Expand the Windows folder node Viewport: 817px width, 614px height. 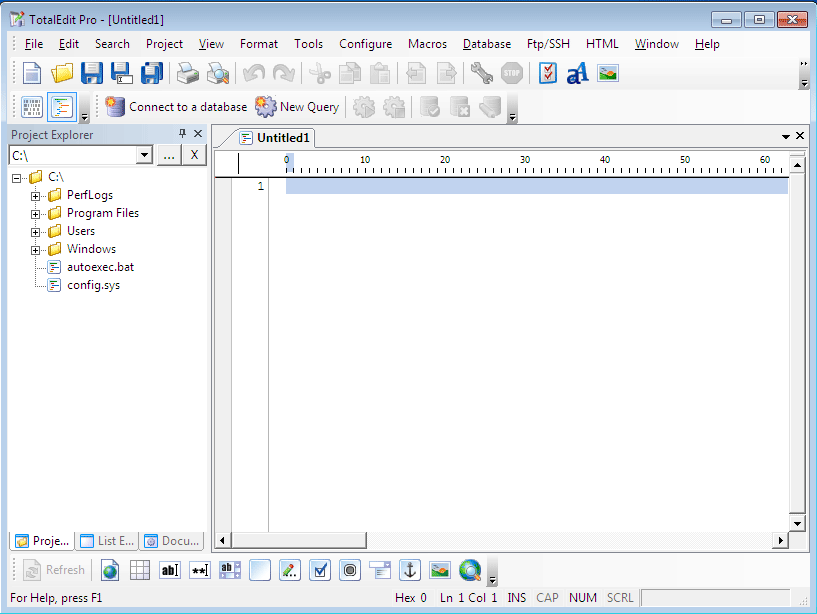(x=35, y=250)
